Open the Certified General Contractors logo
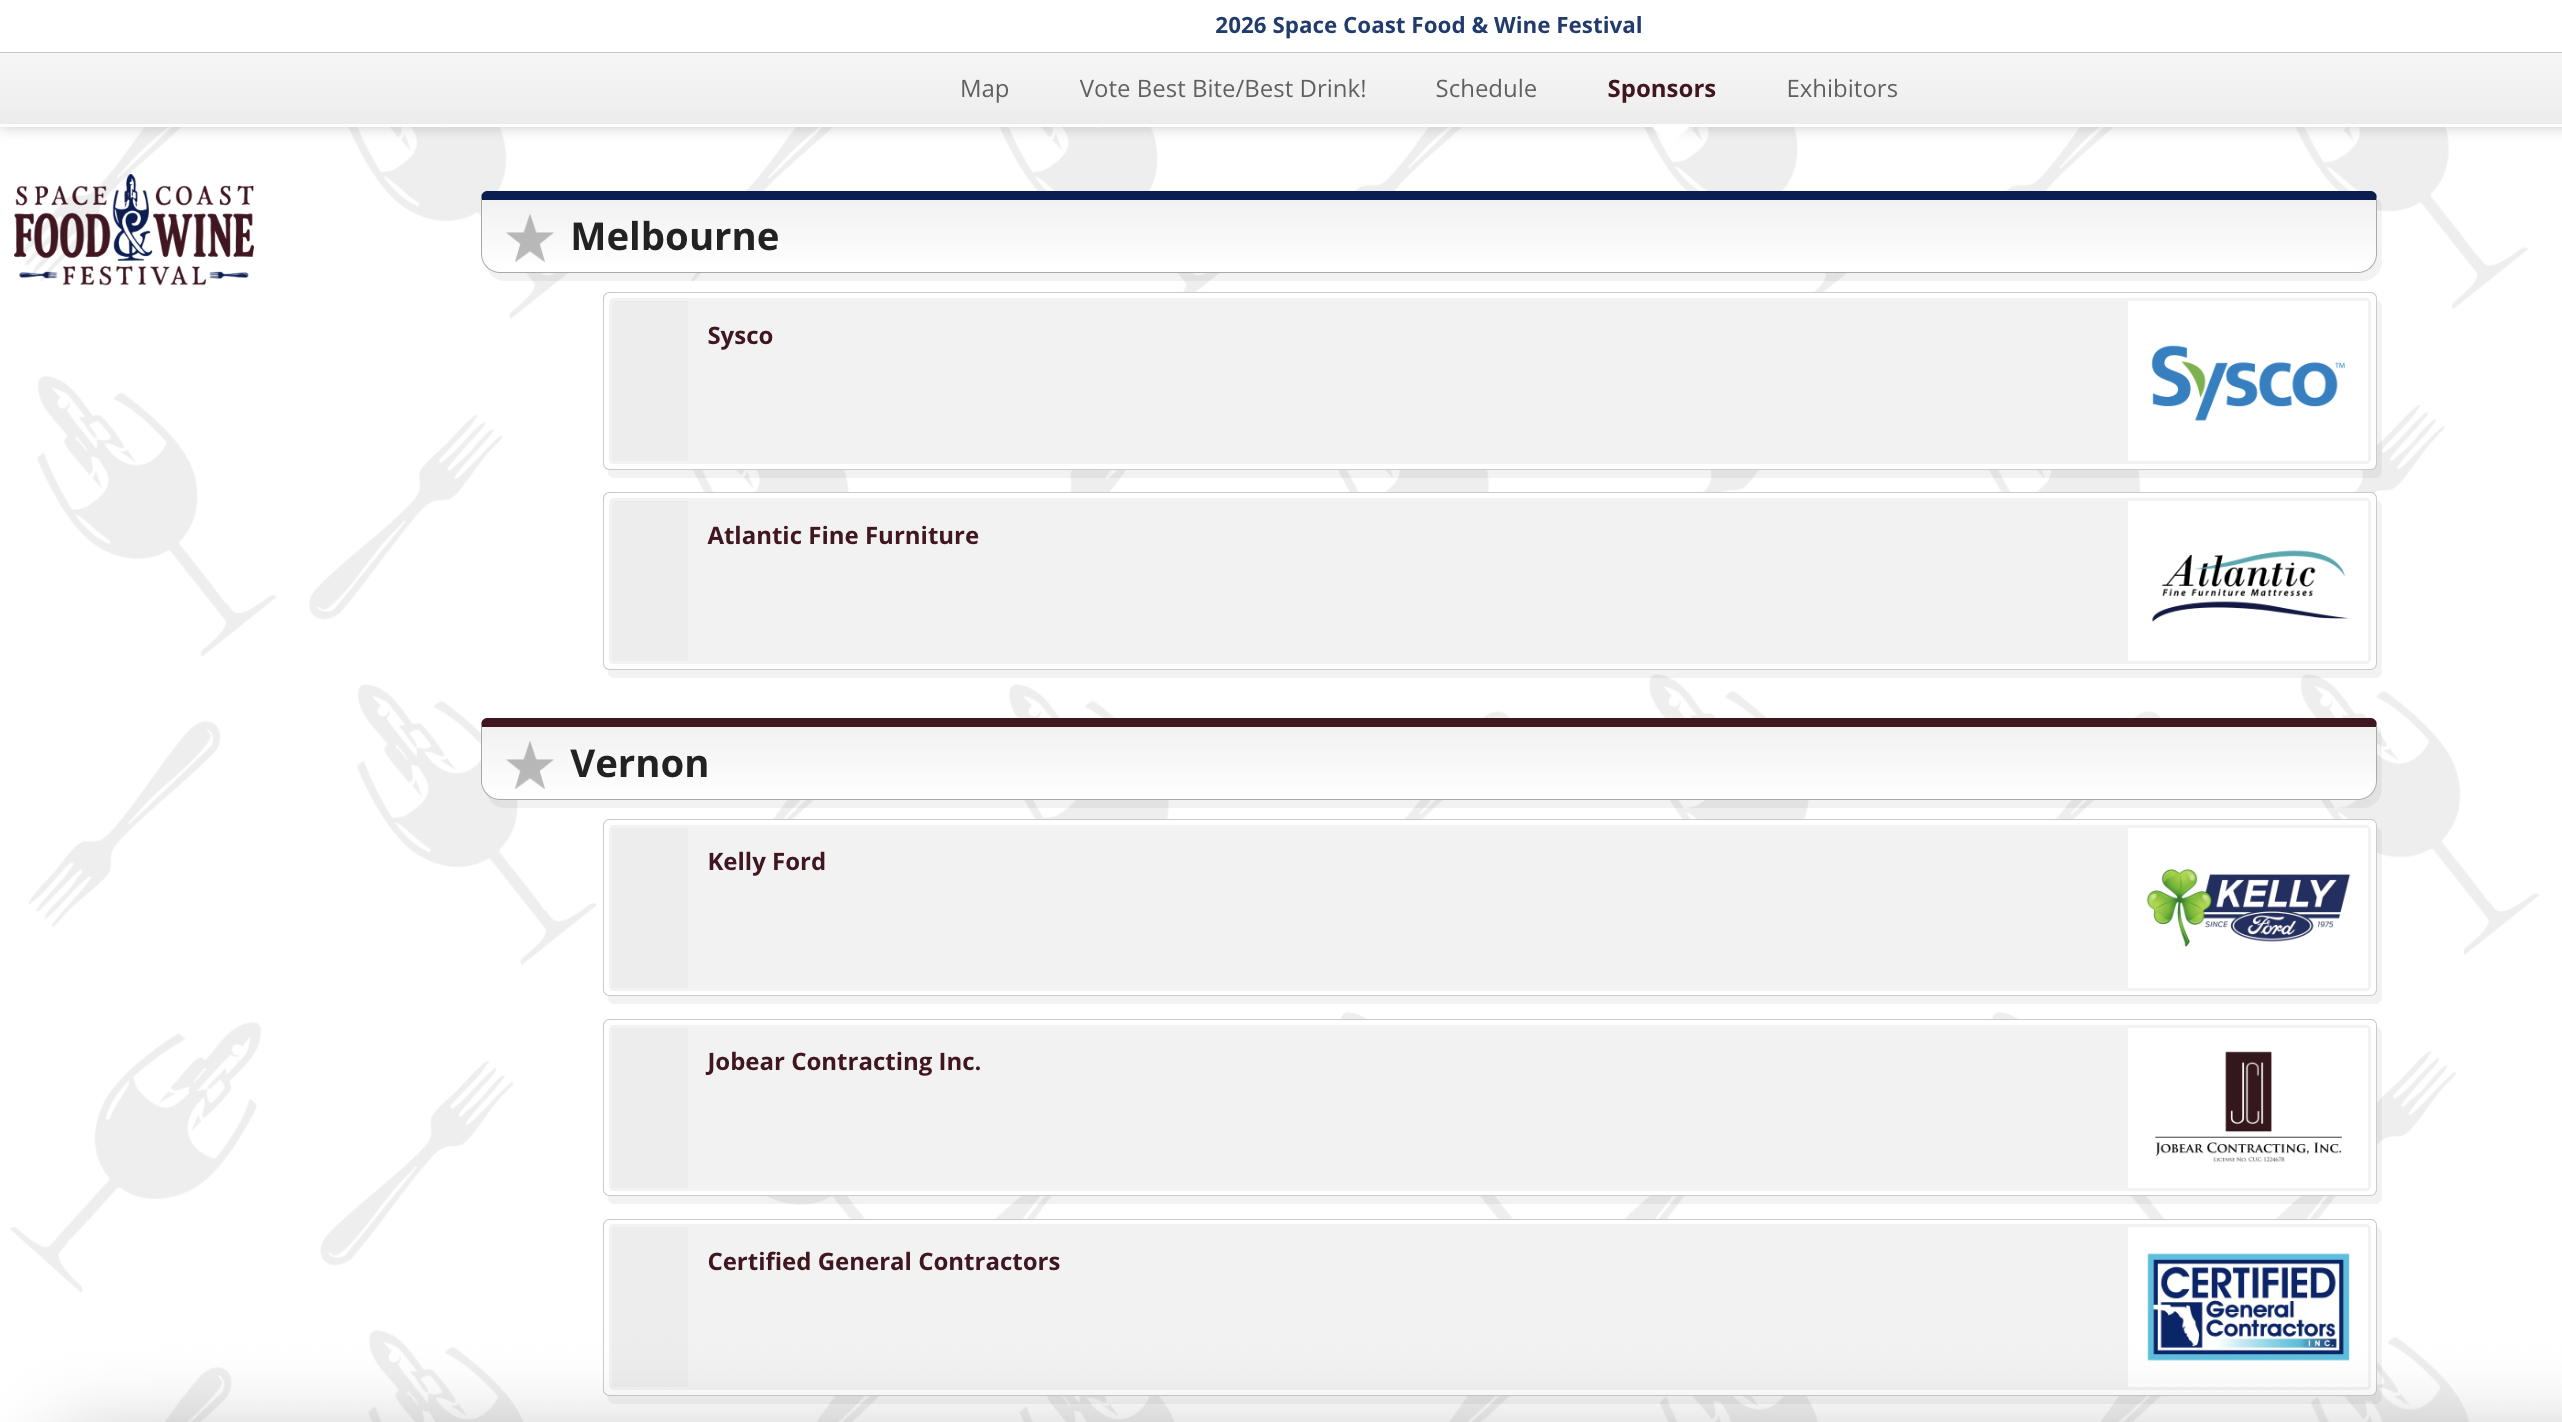Viewport: 2562px width, 1422px height. tap(2247, 1307)
